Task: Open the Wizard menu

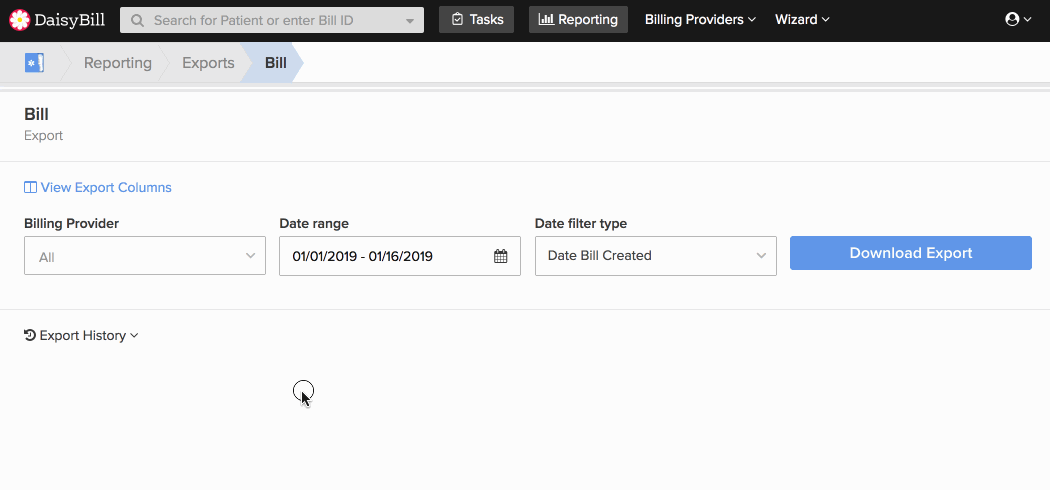Action: (x=802, y=19)
